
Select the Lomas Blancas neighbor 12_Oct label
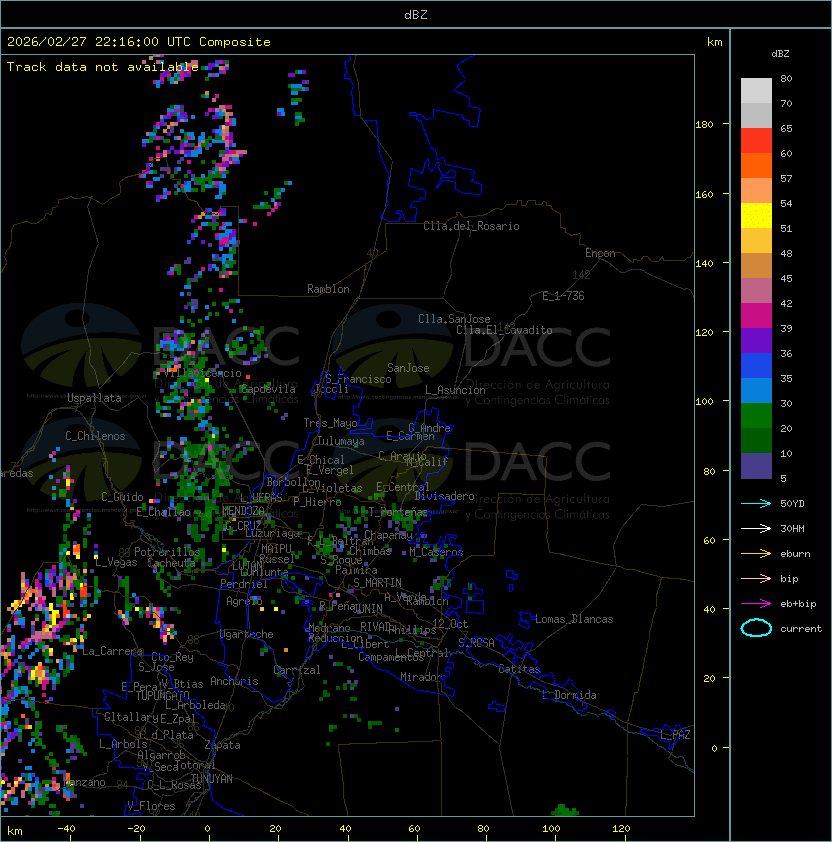[x=450, y=624]
